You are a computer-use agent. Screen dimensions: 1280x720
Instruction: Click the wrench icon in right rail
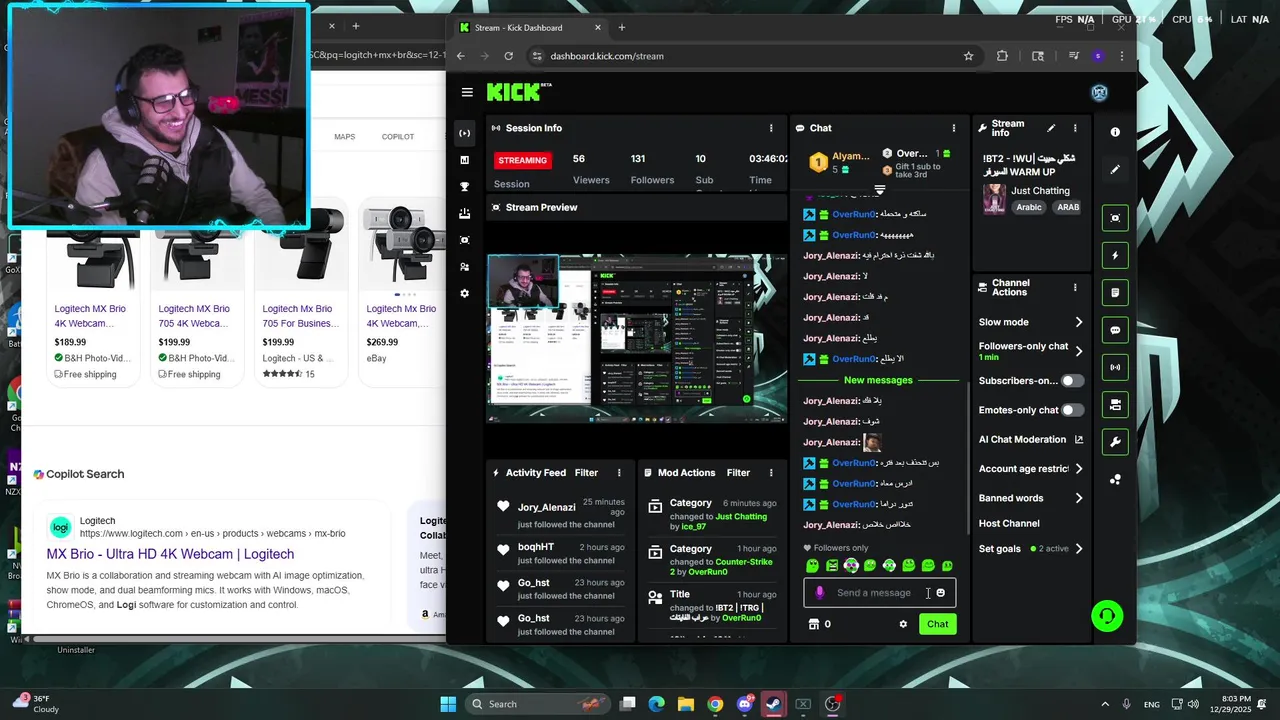[x=1115, y=442]
